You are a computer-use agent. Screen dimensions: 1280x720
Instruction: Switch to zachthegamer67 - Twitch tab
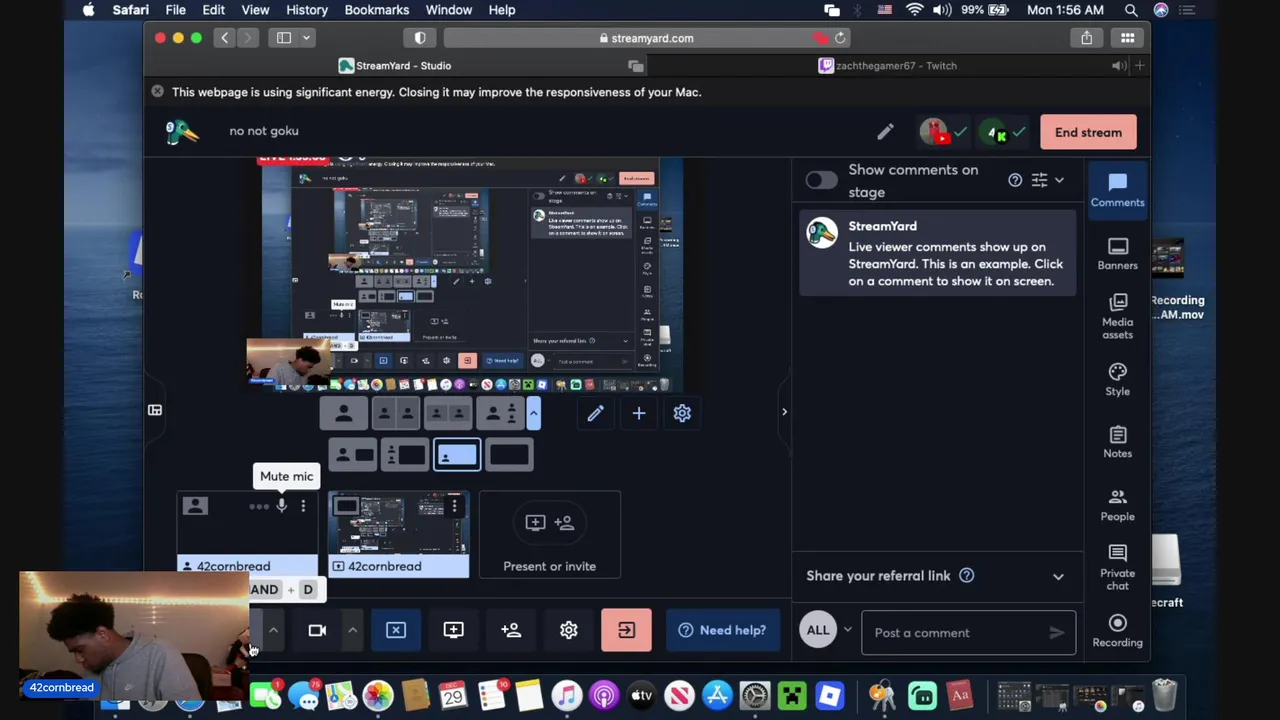(888, 65)
